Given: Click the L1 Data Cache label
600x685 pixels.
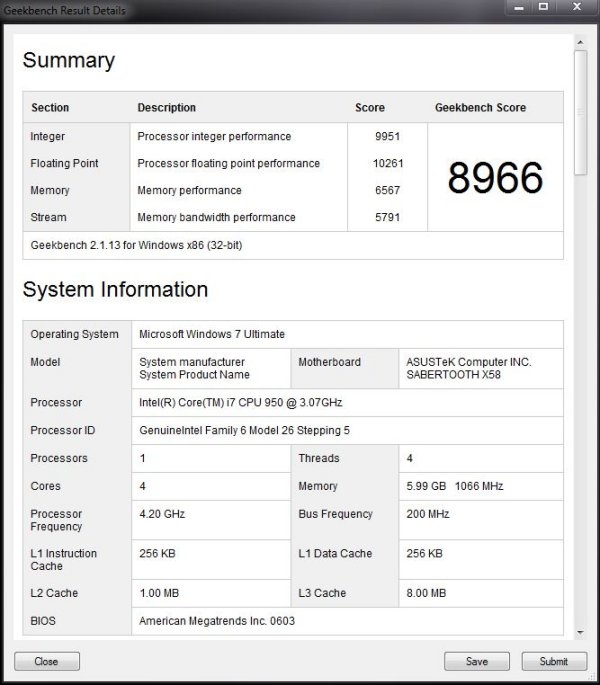Looking at the screenshot, I should tap(335, 554).
